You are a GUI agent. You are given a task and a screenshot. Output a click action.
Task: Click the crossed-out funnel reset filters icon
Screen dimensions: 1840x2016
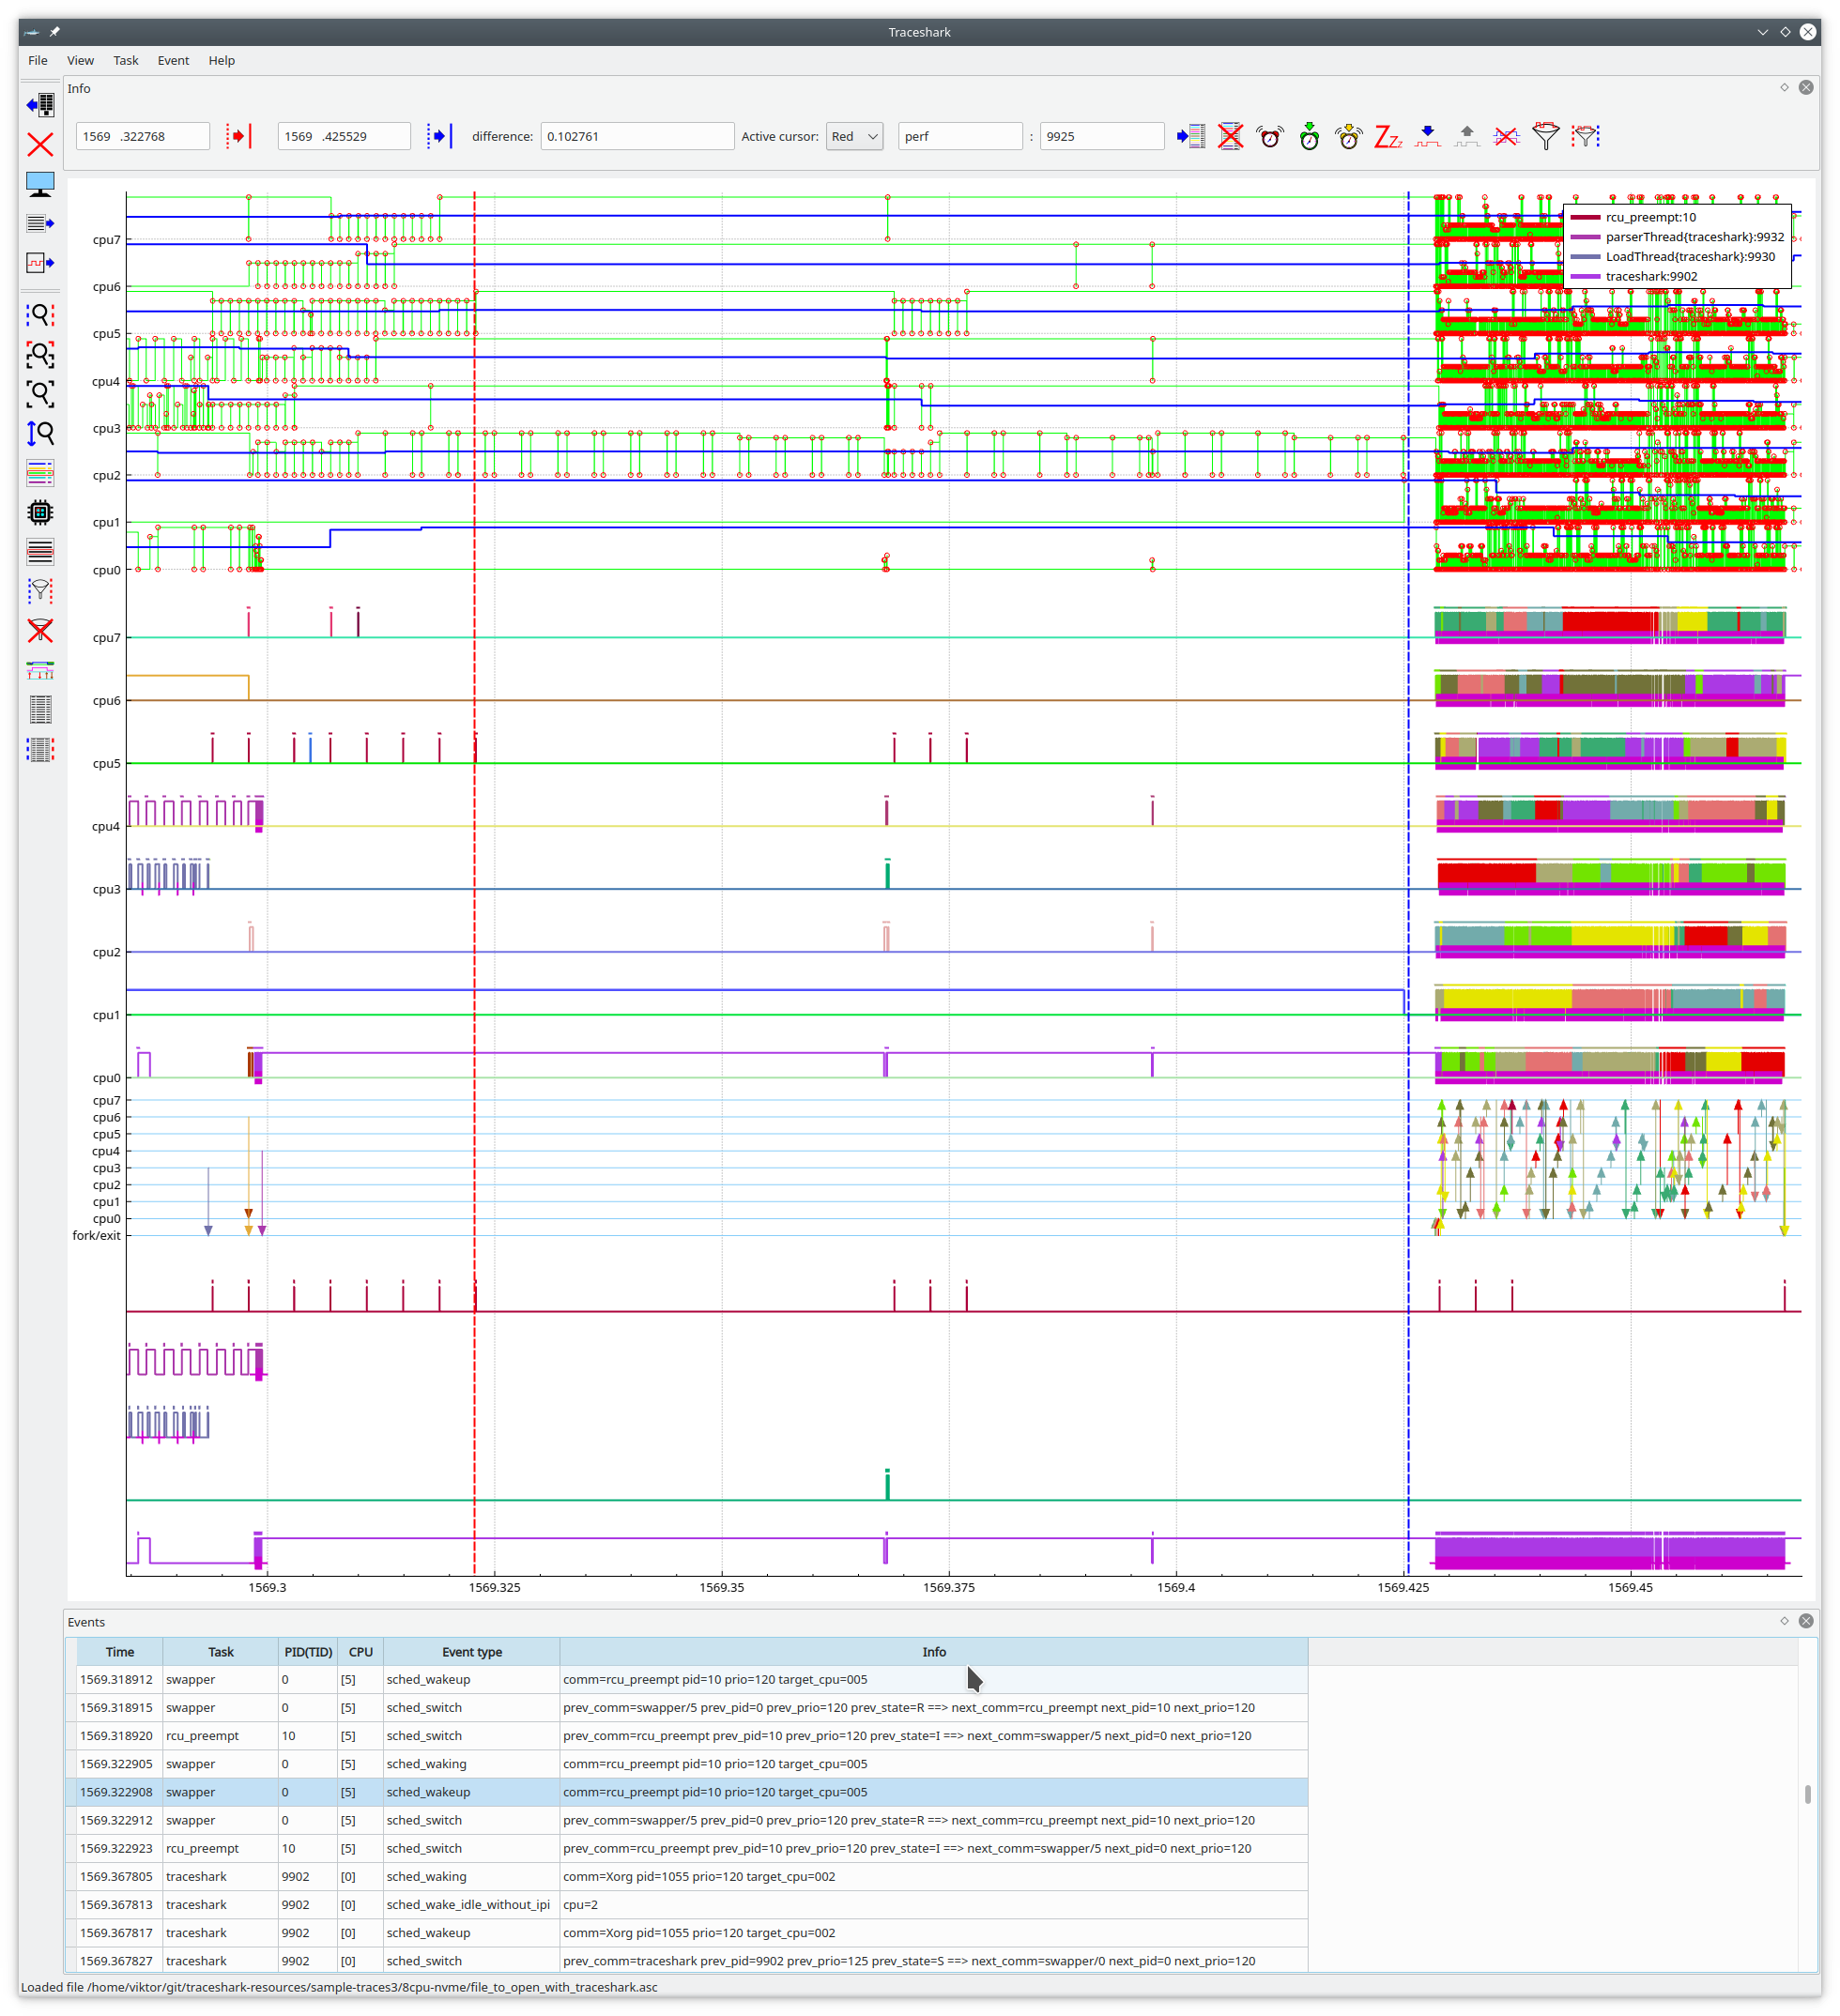pyautogui.click(x=40, y=631)
